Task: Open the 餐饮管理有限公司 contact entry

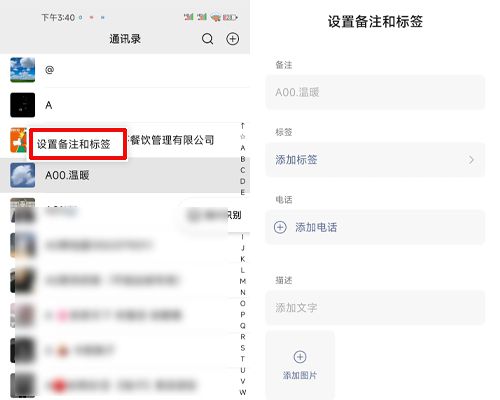Action: pos(172,140)
